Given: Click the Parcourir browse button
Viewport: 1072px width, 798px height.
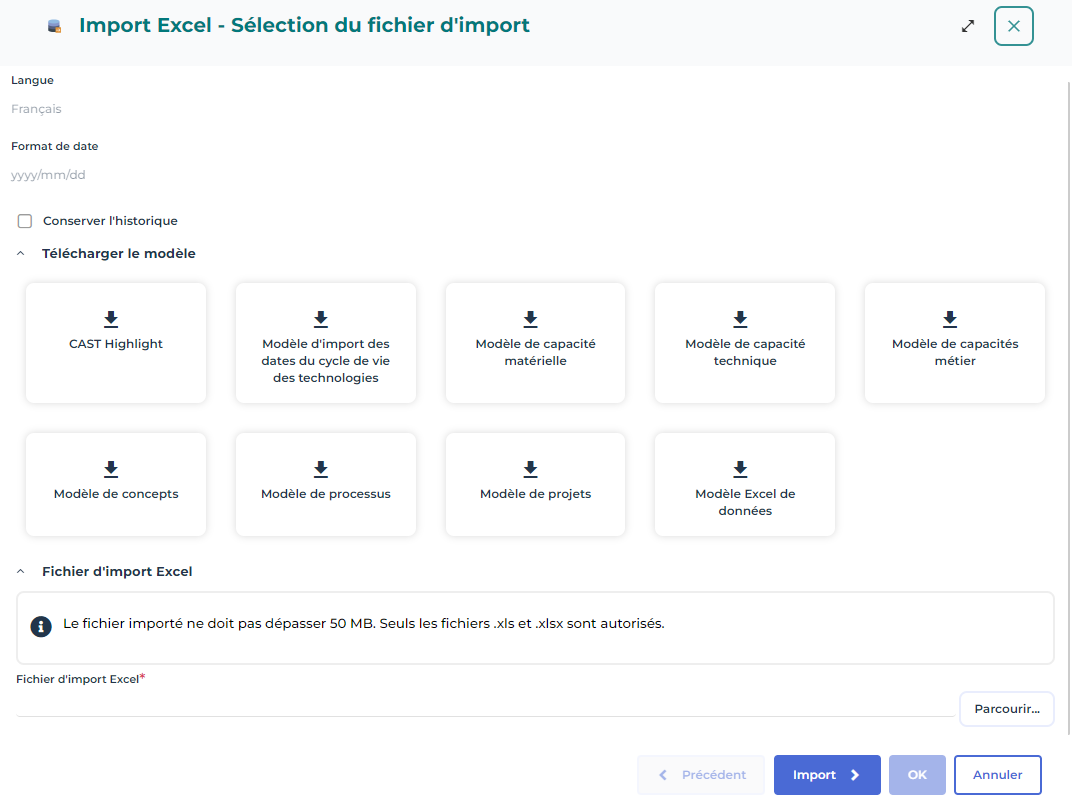Looking at the screenshot, I should point(1006,709).
